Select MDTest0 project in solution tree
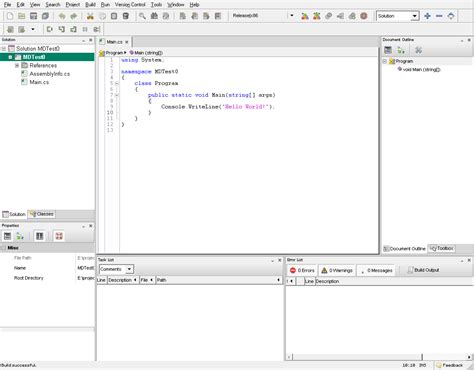Screen dimensions: 474x370 click(x=47, y=57)
